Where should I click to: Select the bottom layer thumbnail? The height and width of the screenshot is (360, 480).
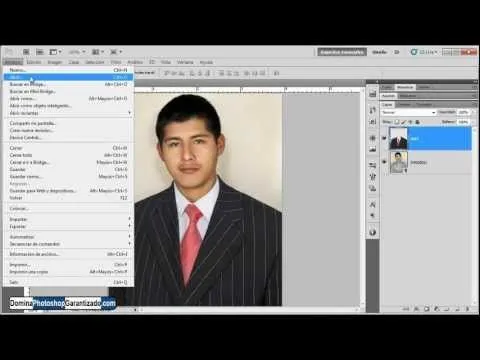point(399,162)
